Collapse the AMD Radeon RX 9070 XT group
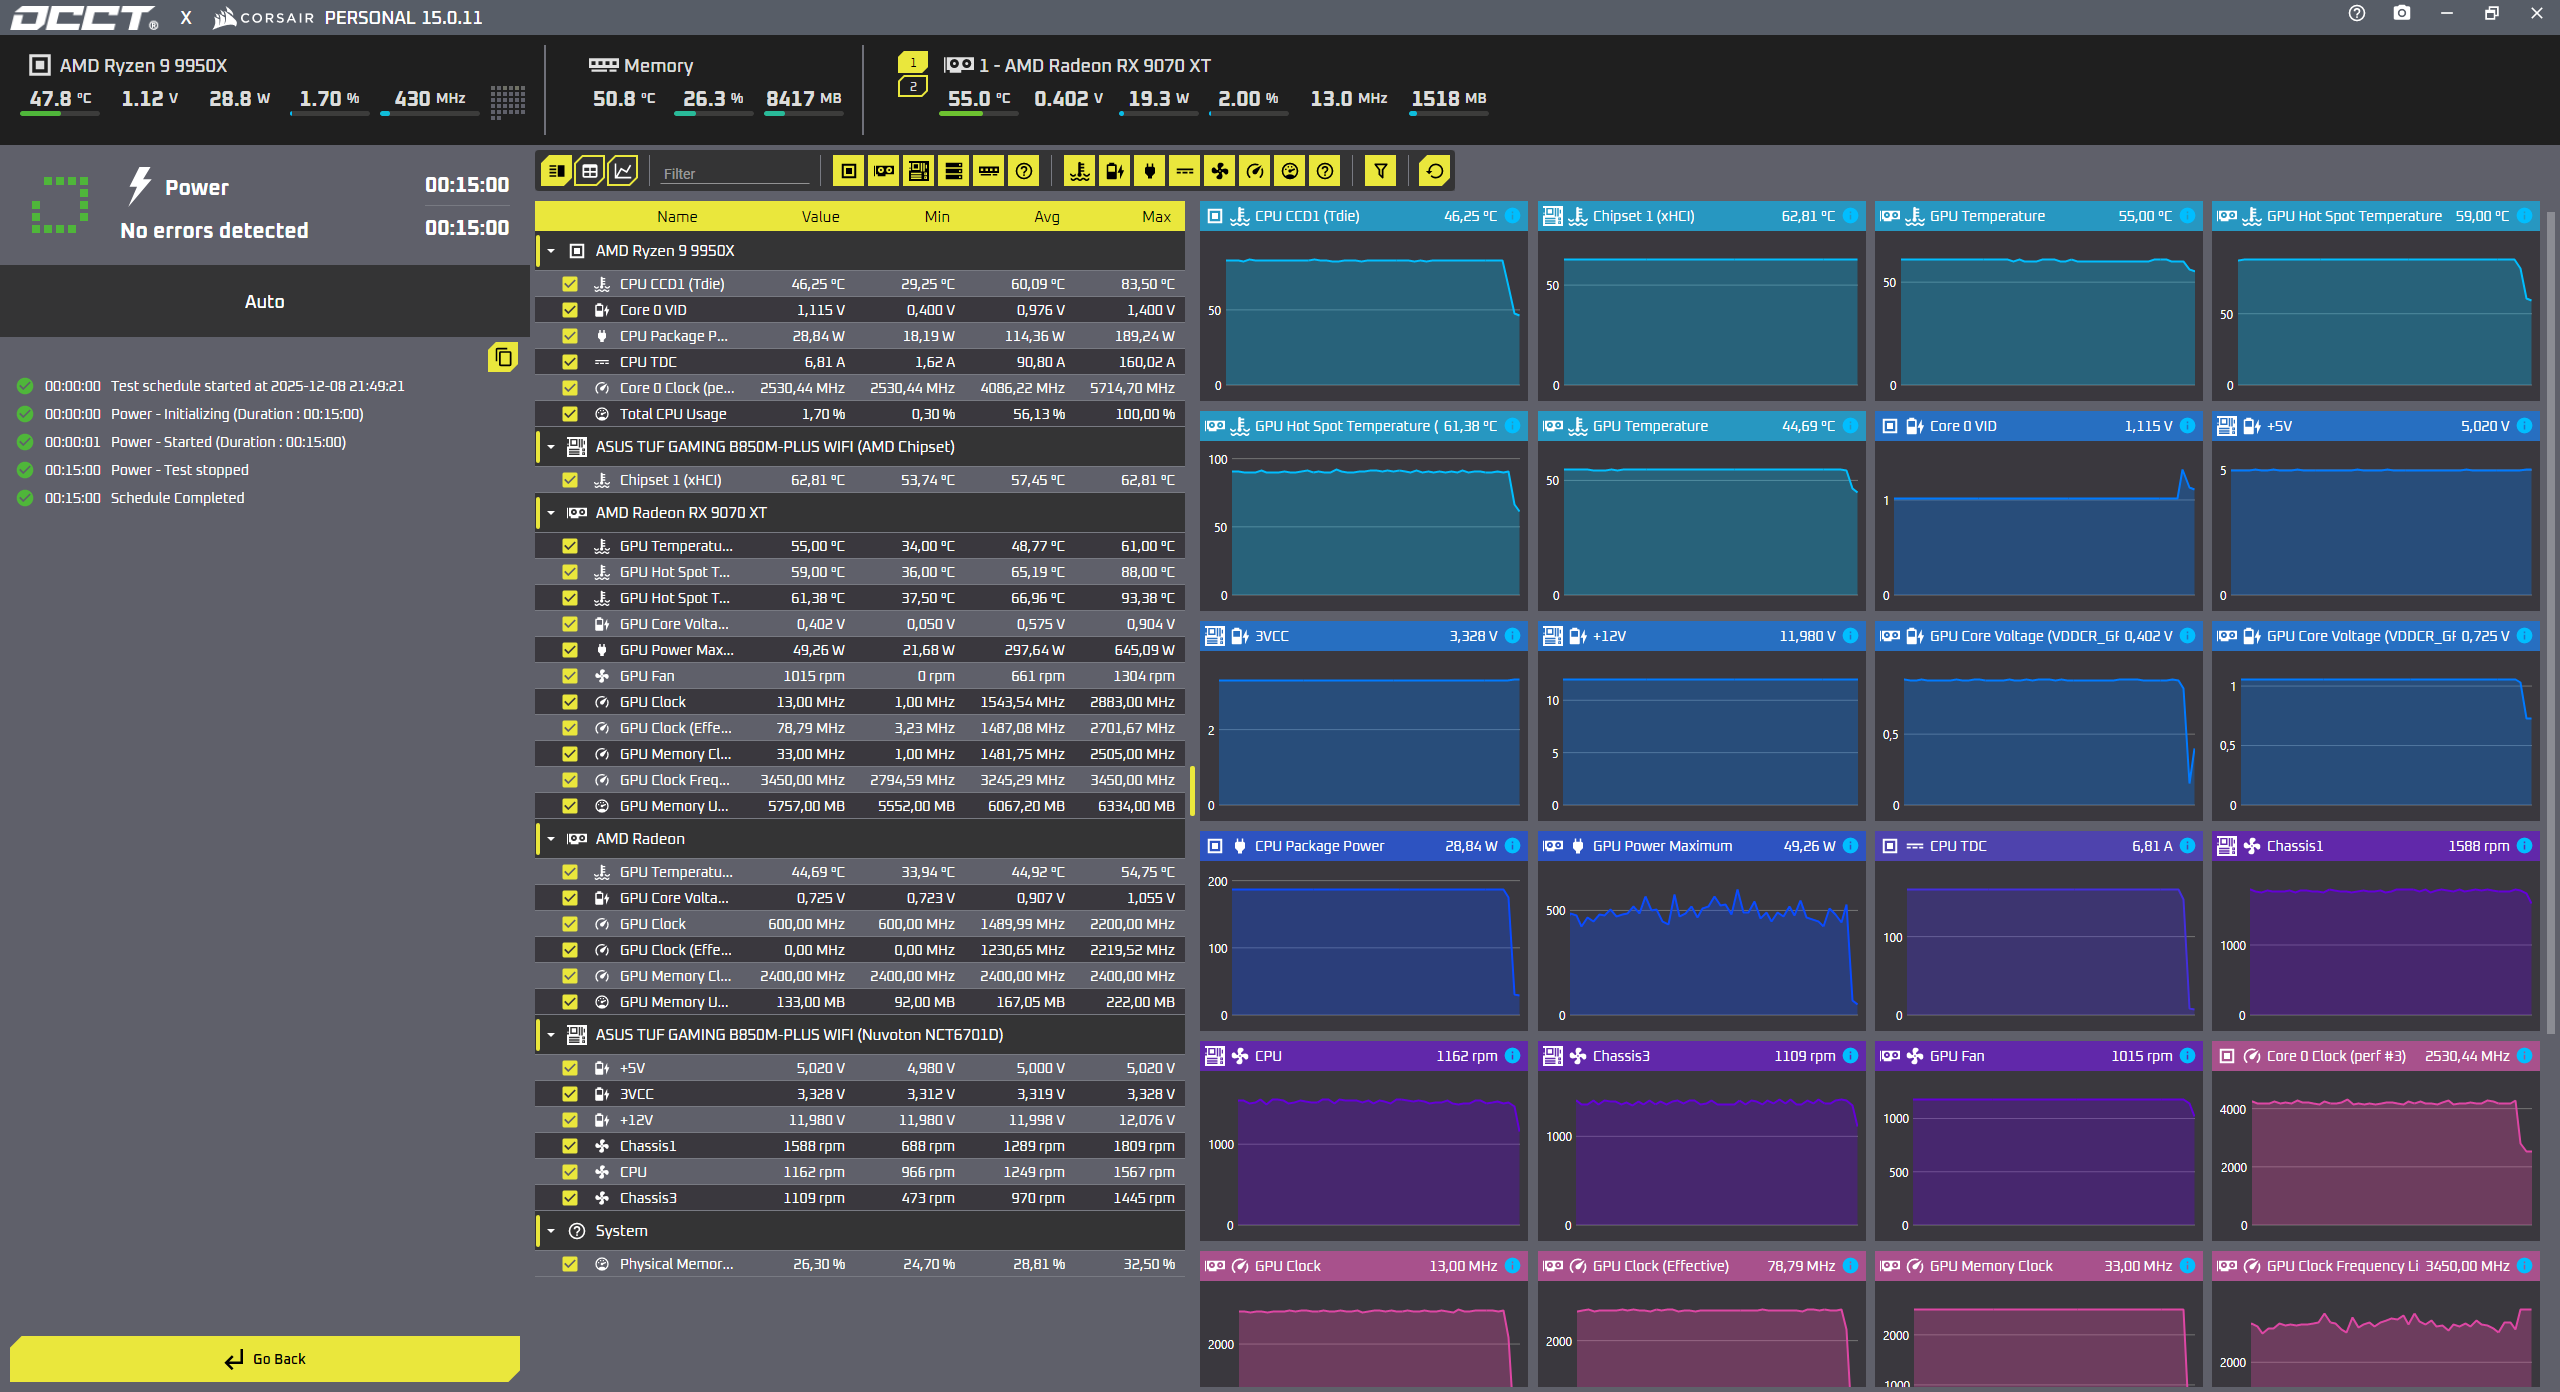 pyautogui.click(x=551, y=513)
